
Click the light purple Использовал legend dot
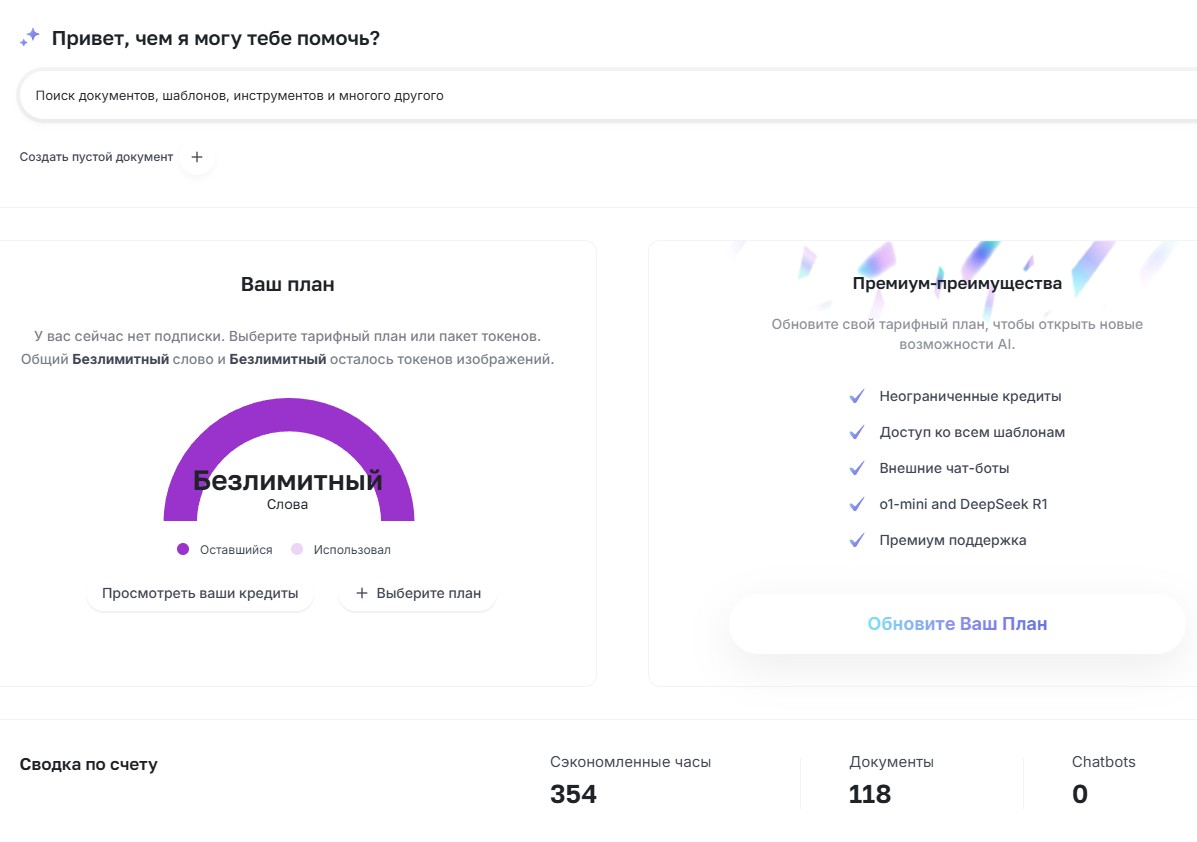point(297,550)
